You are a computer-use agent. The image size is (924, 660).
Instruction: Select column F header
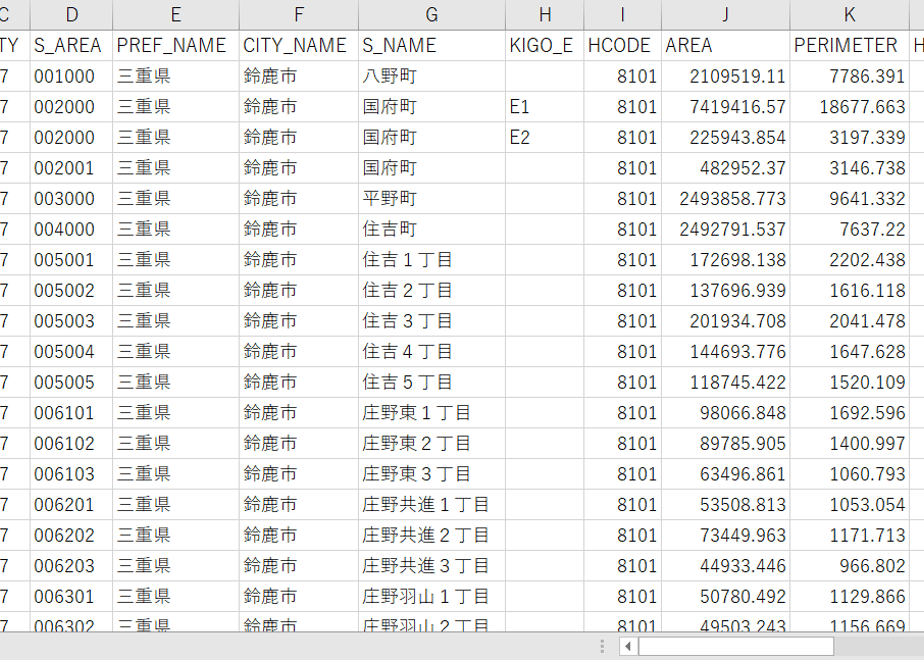point(299,15)
